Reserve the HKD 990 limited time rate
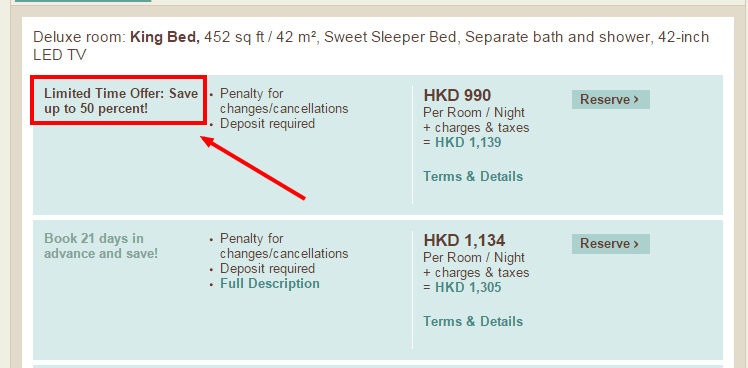The image size is (748, 368). [611, 100]
